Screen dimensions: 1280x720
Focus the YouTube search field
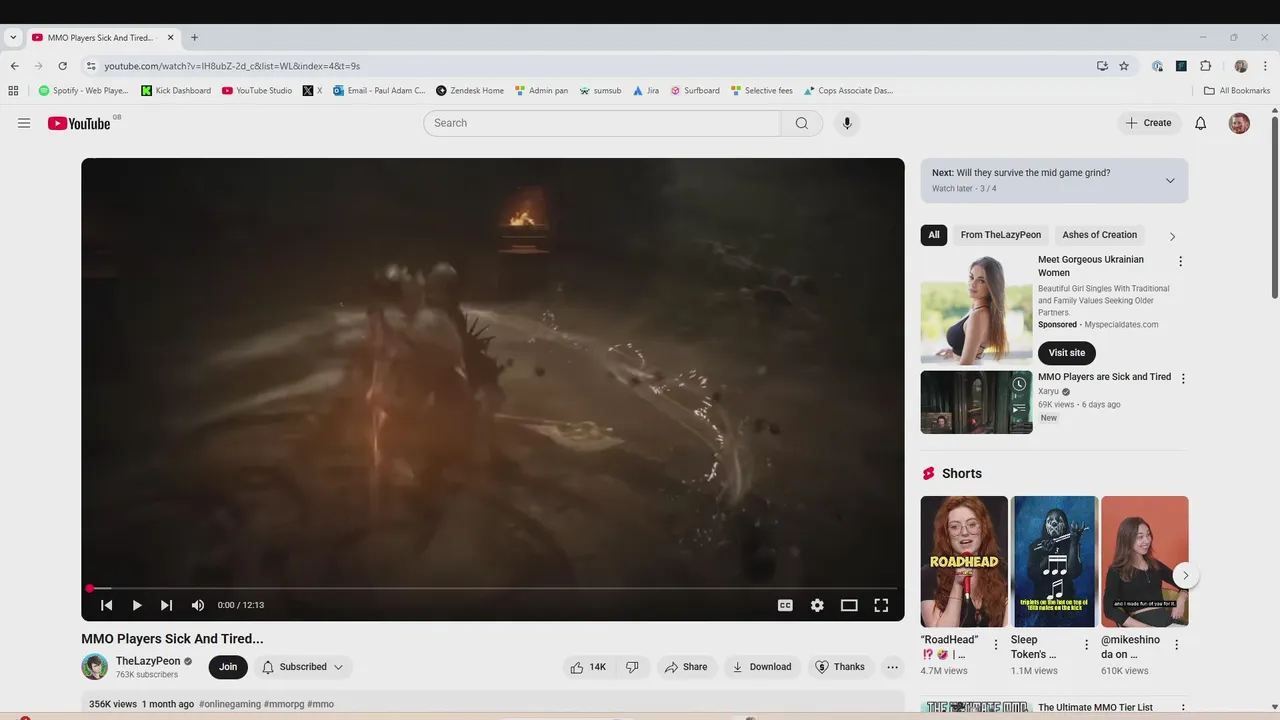(x=602, y=123)
